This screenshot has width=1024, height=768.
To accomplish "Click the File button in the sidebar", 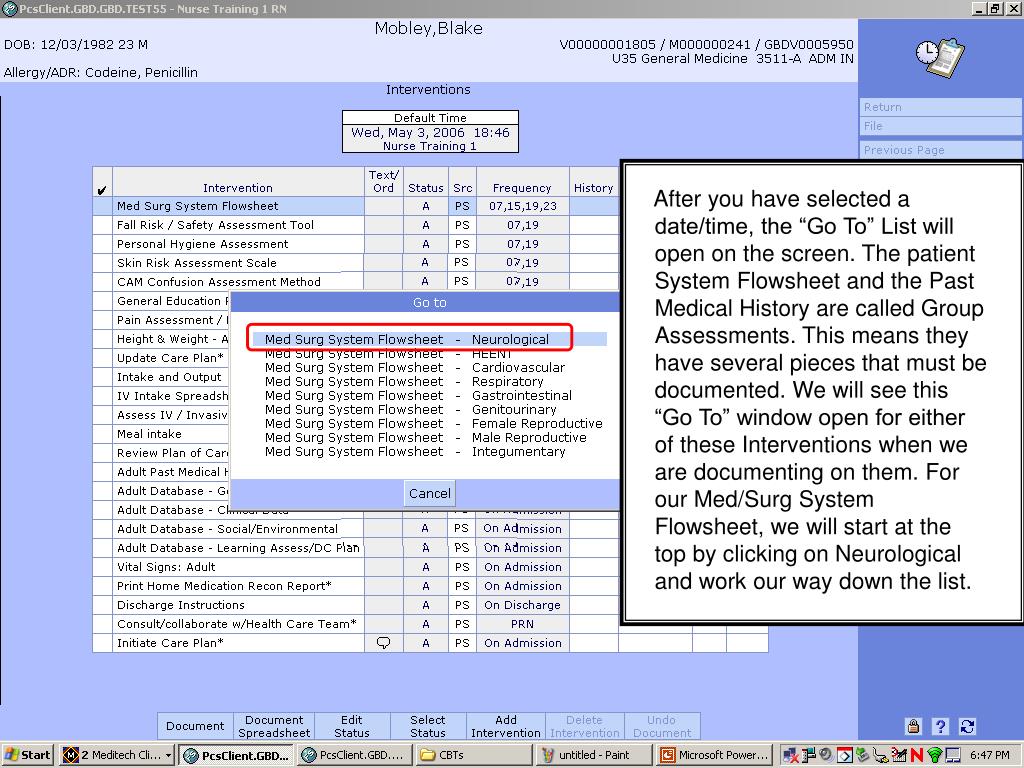I will point(940,126).
